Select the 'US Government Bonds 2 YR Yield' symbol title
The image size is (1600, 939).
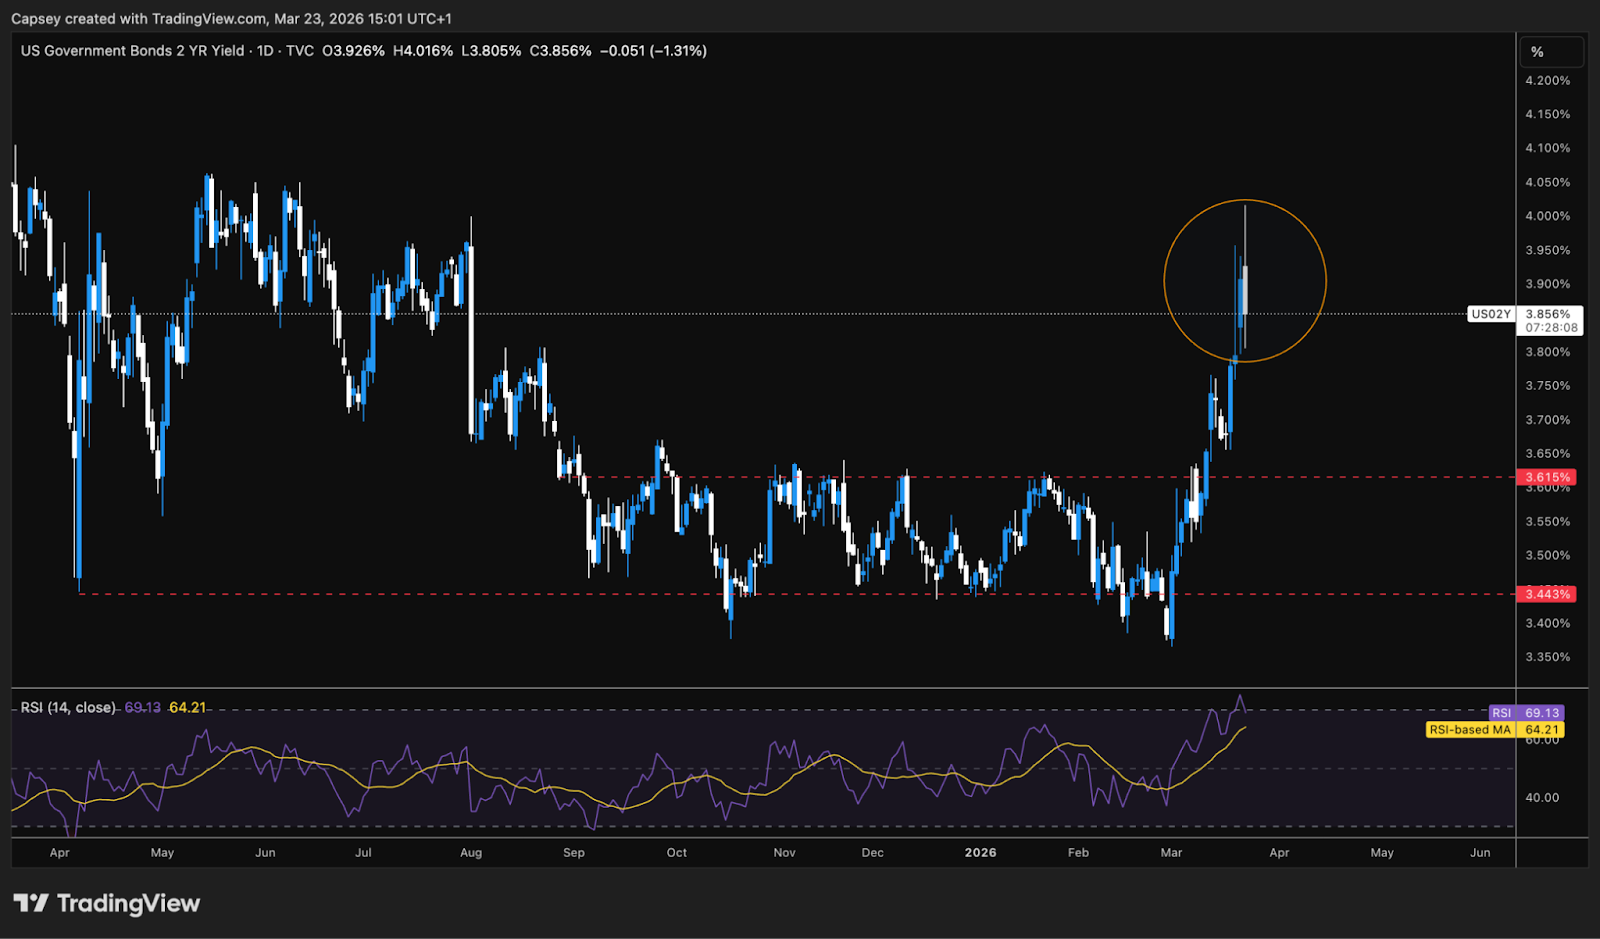(x=135, y=50)
